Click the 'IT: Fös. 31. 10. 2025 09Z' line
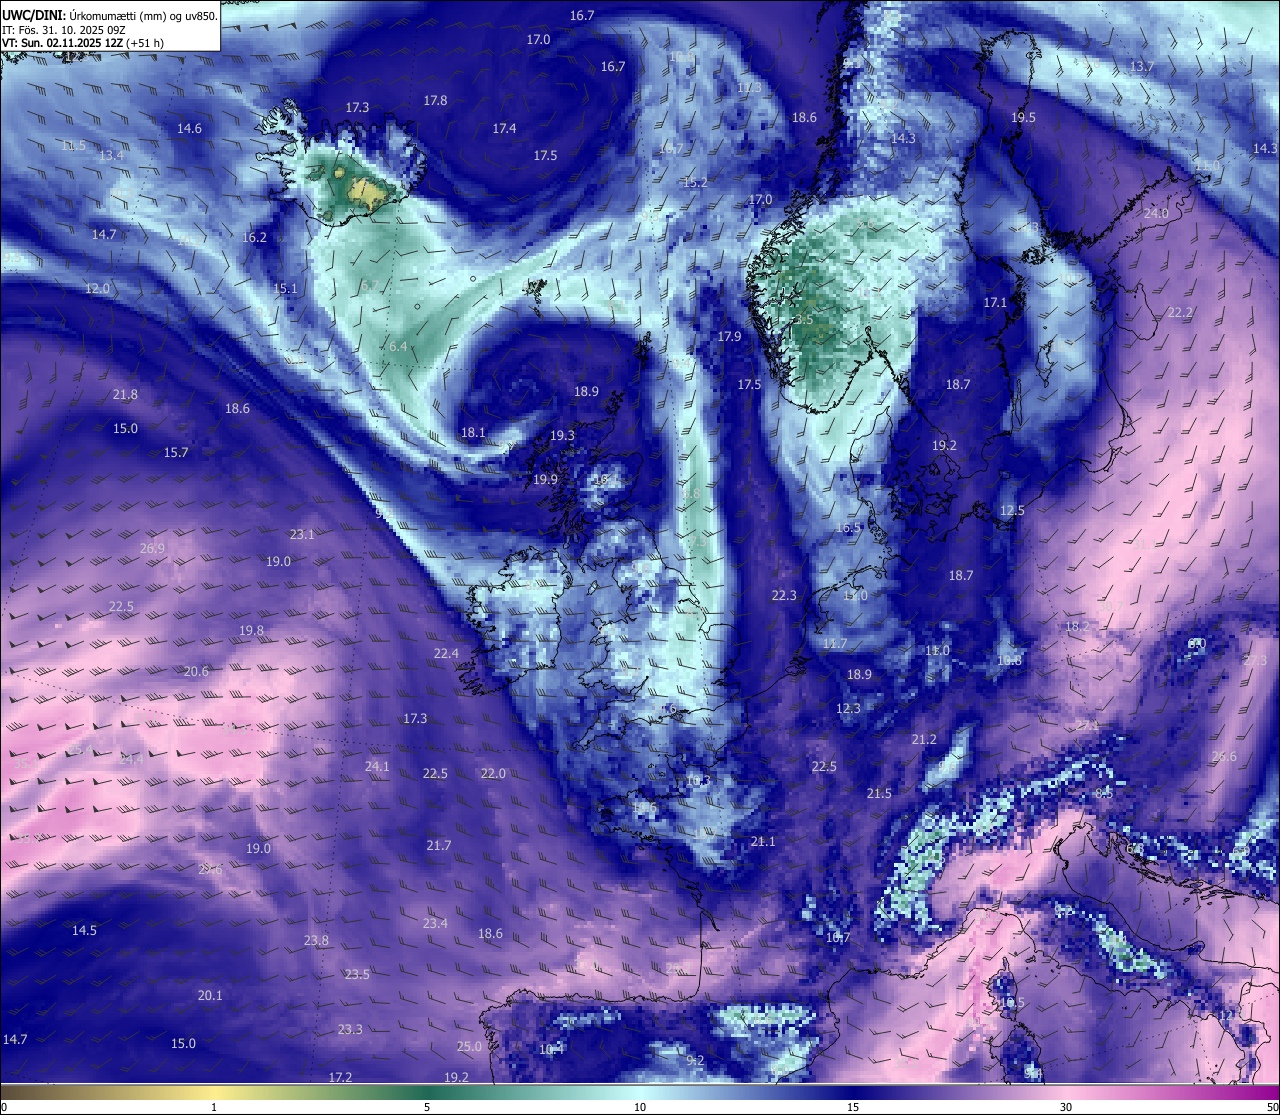This screenshot has height=1115, width=1280. pos(62,30)
